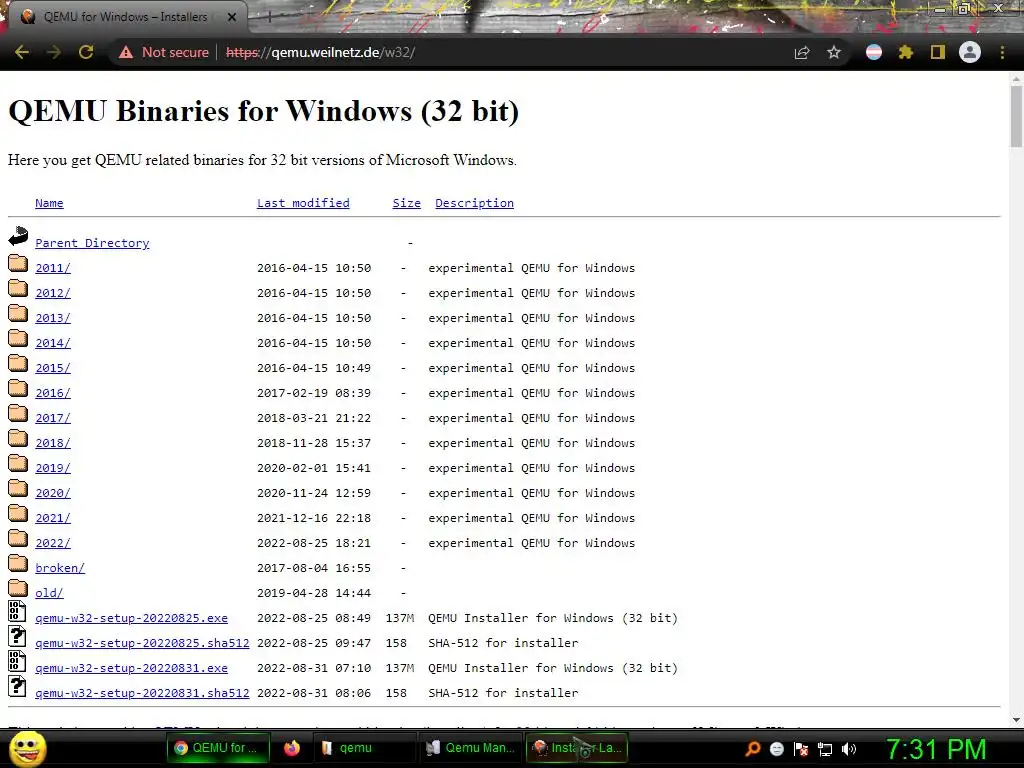Go back to the previous page
This screenshot has height=768, width=1024.
22,52
